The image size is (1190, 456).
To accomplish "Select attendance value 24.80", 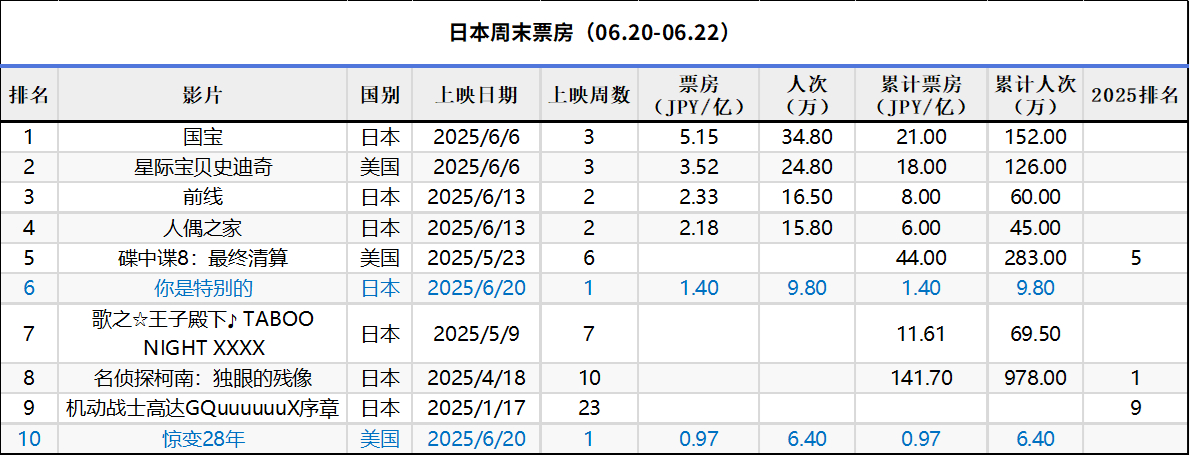I will 808,168.
